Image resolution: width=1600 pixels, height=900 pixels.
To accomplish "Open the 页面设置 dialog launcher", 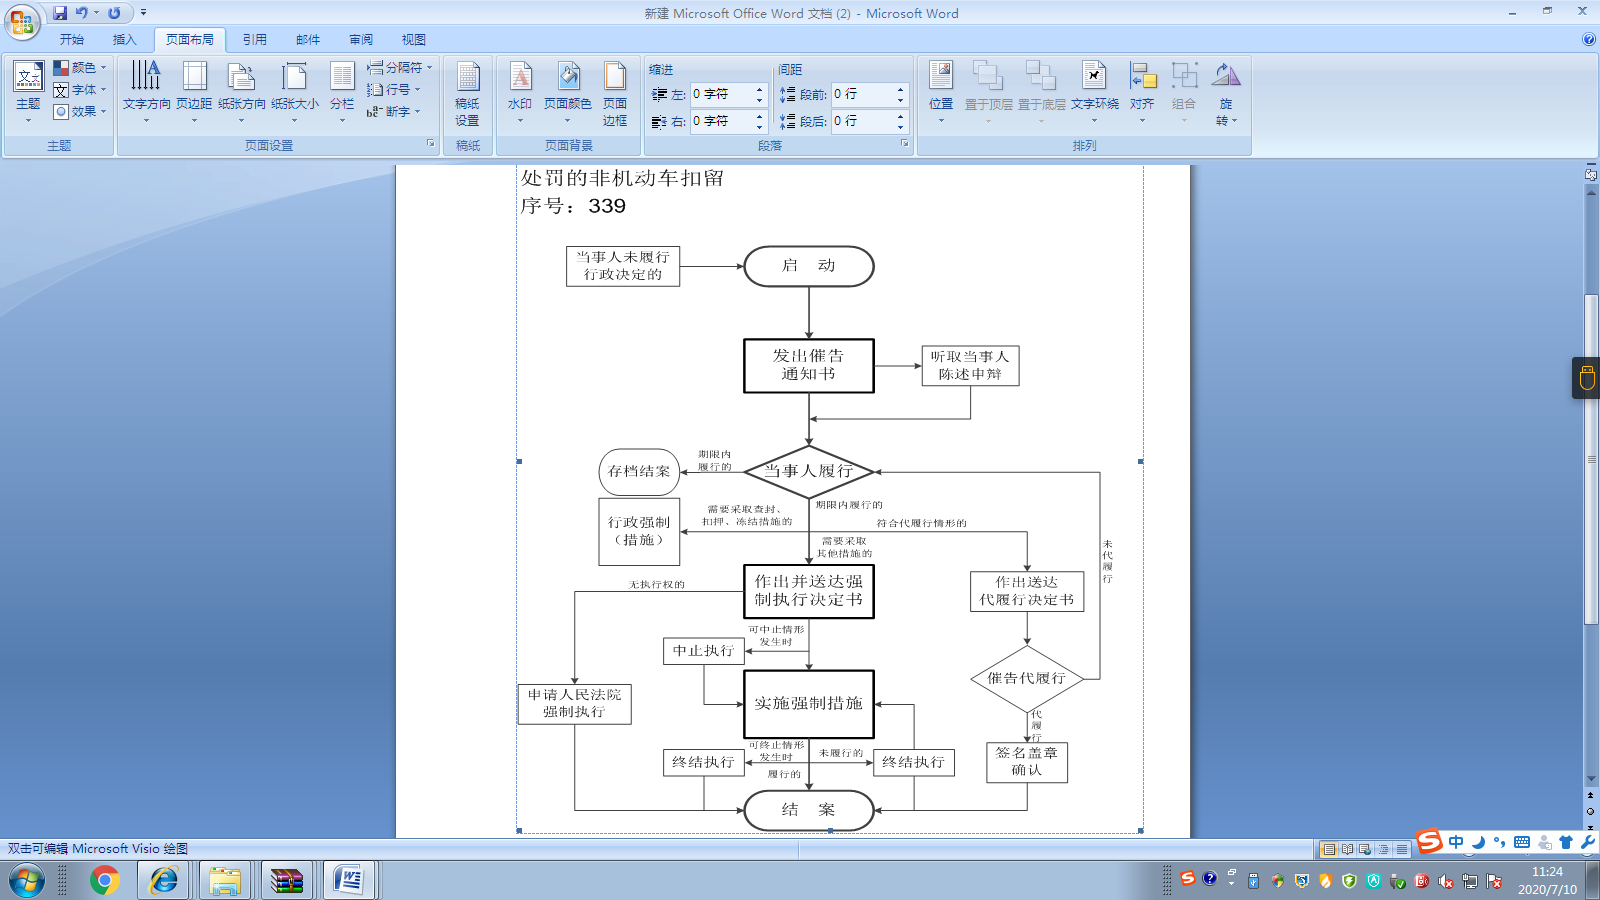I will coord(431,144).
